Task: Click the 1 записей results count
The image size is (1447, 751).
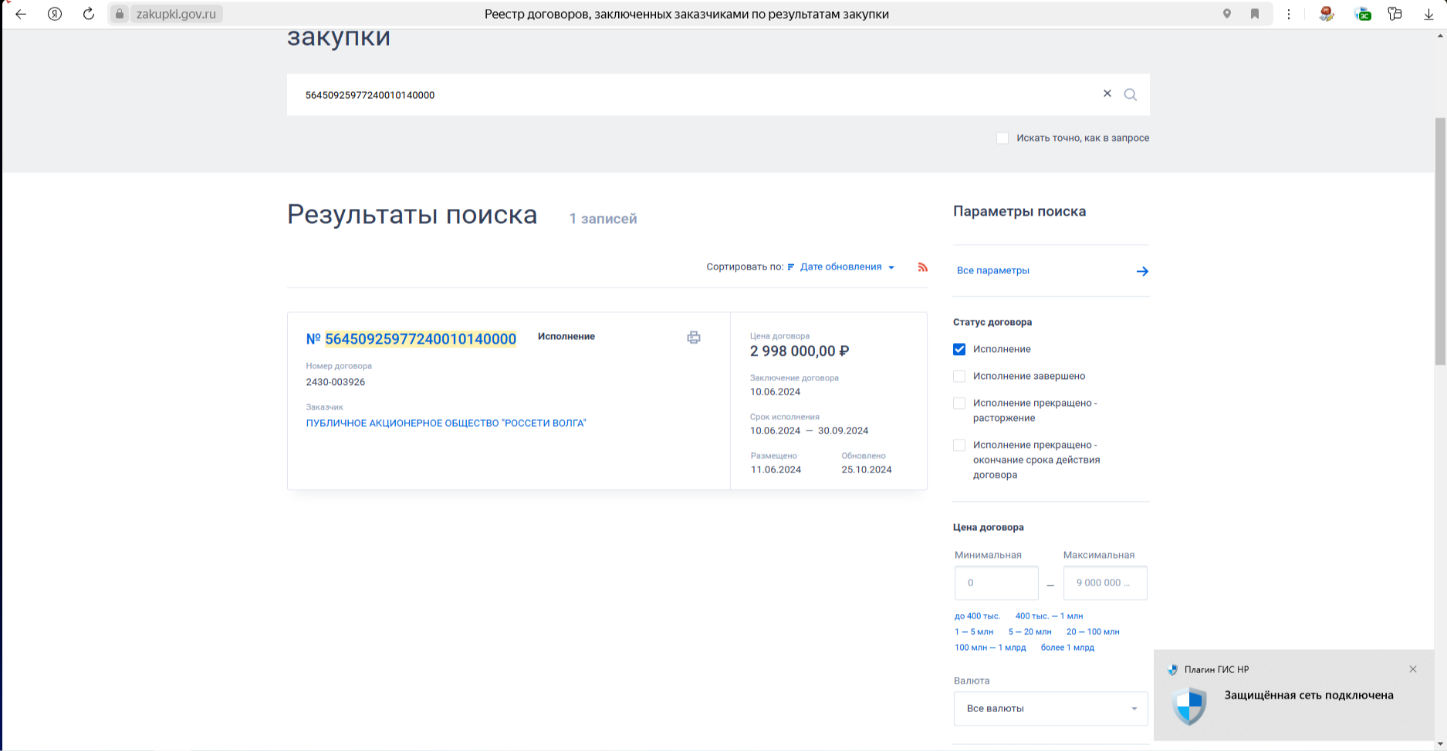Action: click(603, 218)
